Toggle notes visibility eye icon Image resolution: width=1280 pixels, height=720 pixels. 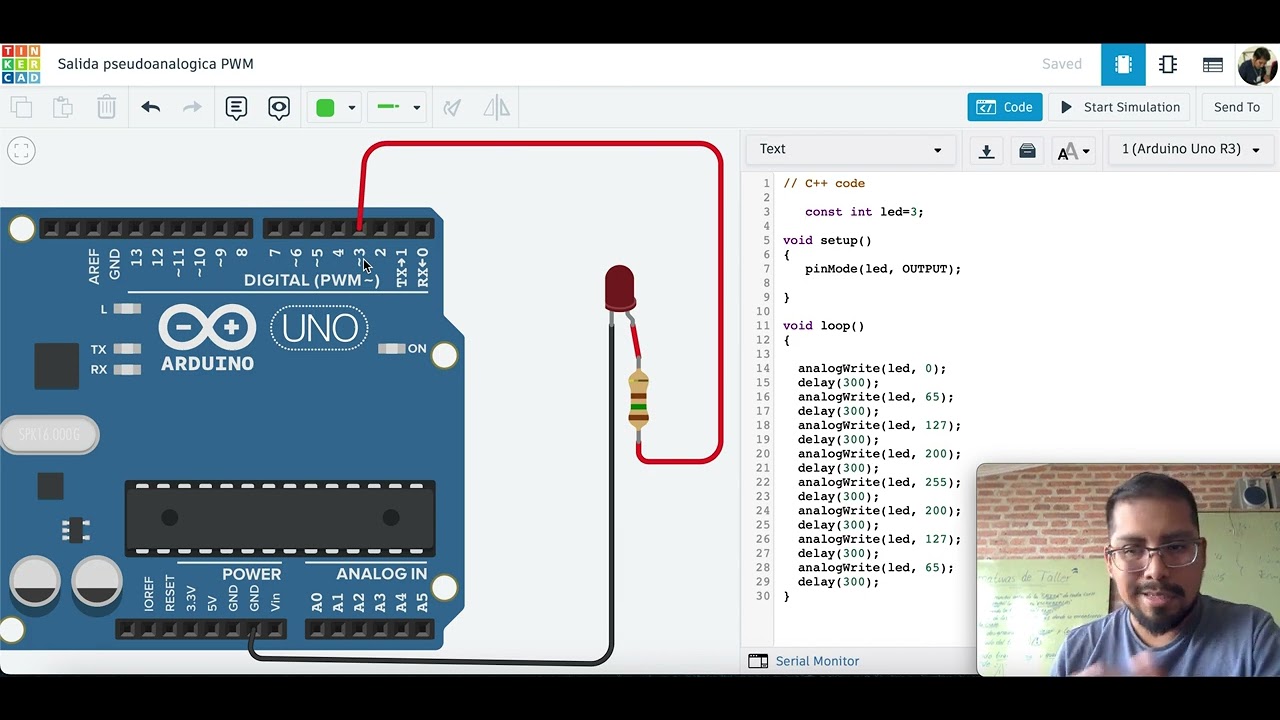pyautogui.click(x=279, y=107)
